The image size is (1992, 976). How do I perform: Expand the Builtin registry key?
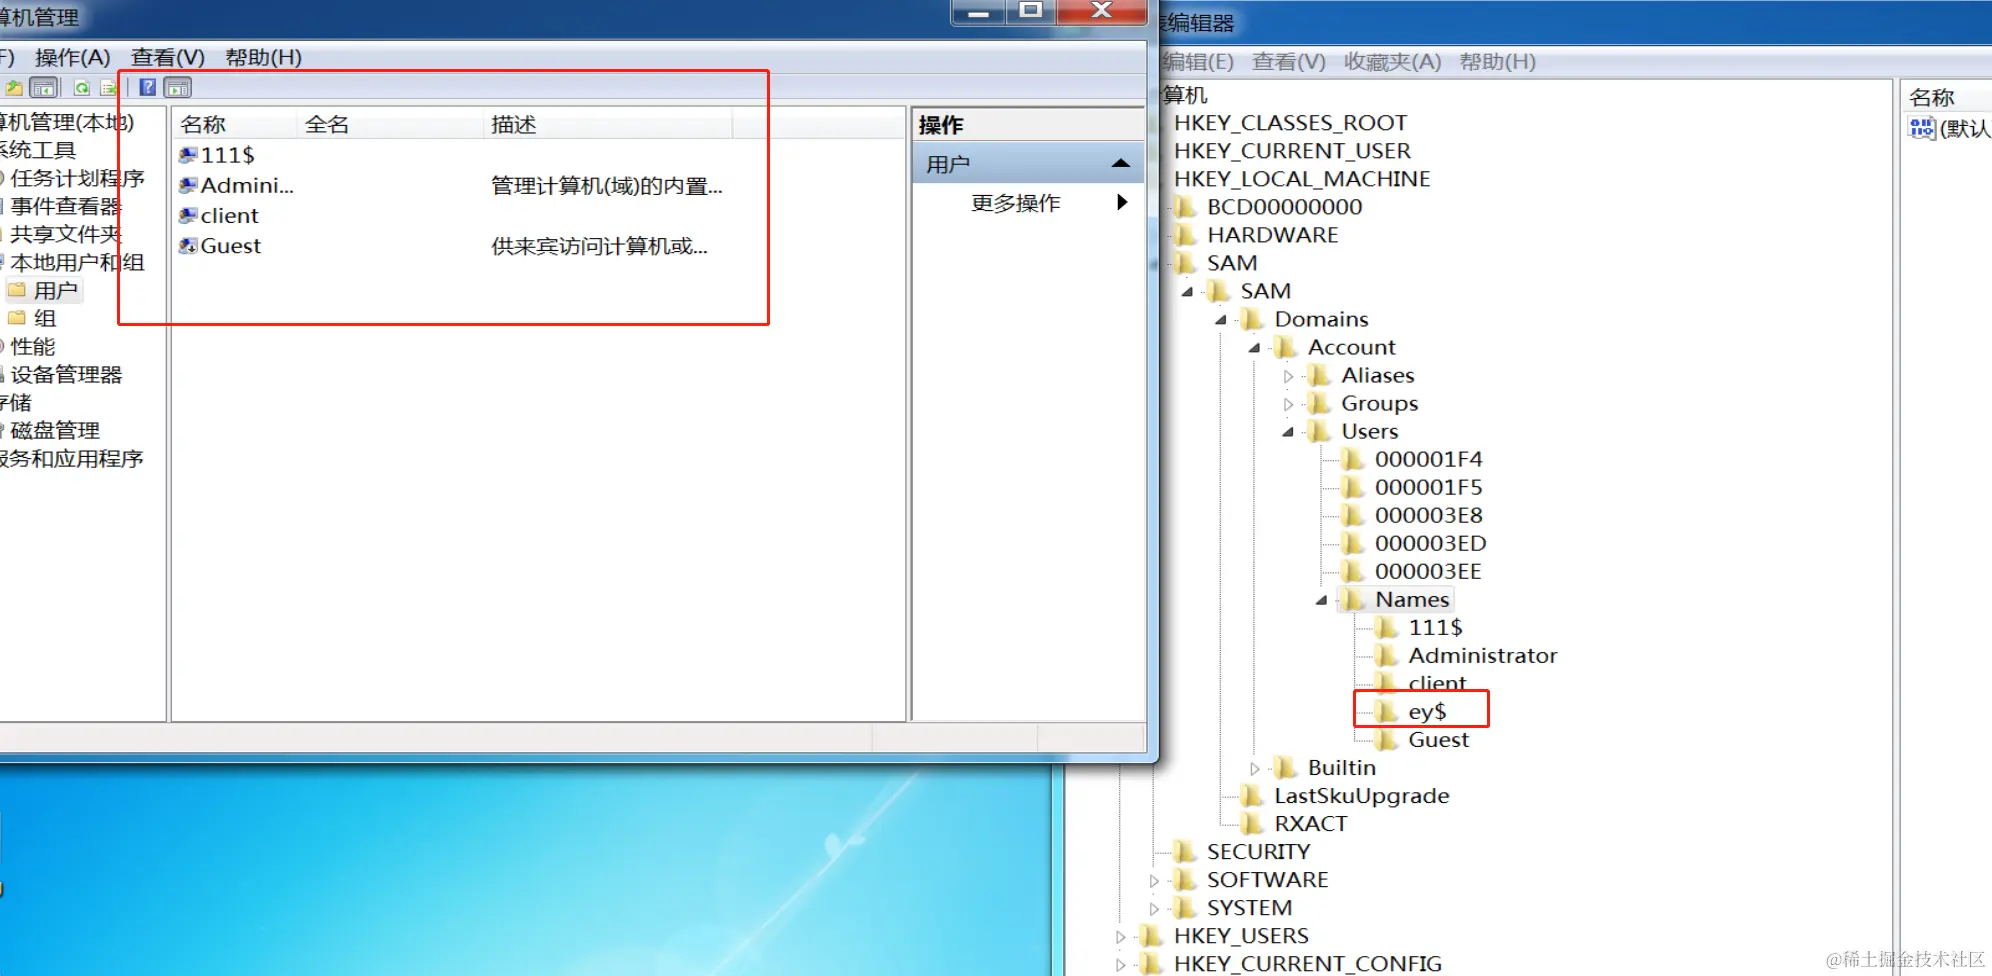pyautogui.click(x=1254, y=768)
